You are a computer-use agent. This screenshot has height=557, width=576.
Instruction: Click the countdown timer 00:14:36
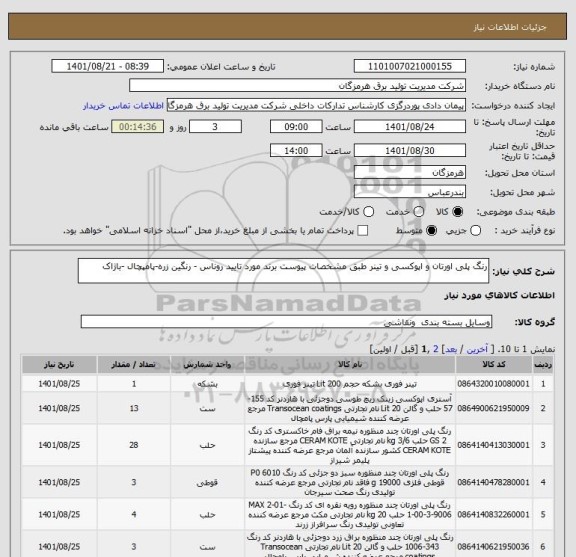pos(137,127)
